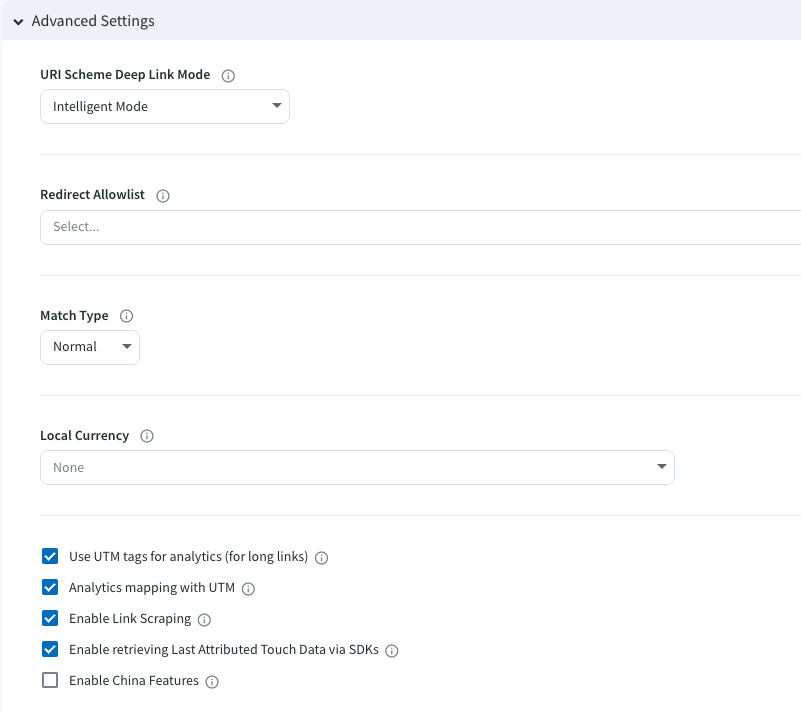
Task: Click the Advanced Settings header text
Action: (93, 21)
